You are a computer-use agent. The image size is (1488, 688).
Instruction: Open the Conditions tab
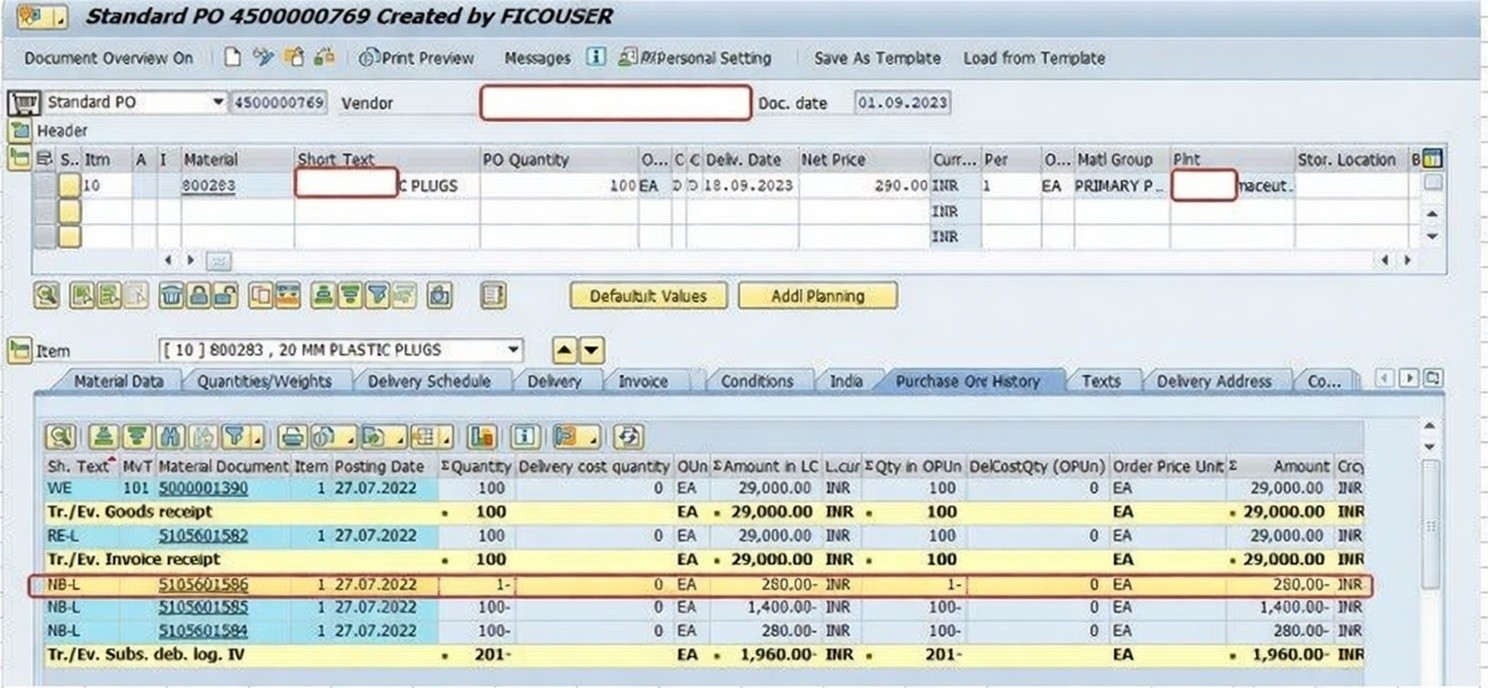(x=756, y=381)
